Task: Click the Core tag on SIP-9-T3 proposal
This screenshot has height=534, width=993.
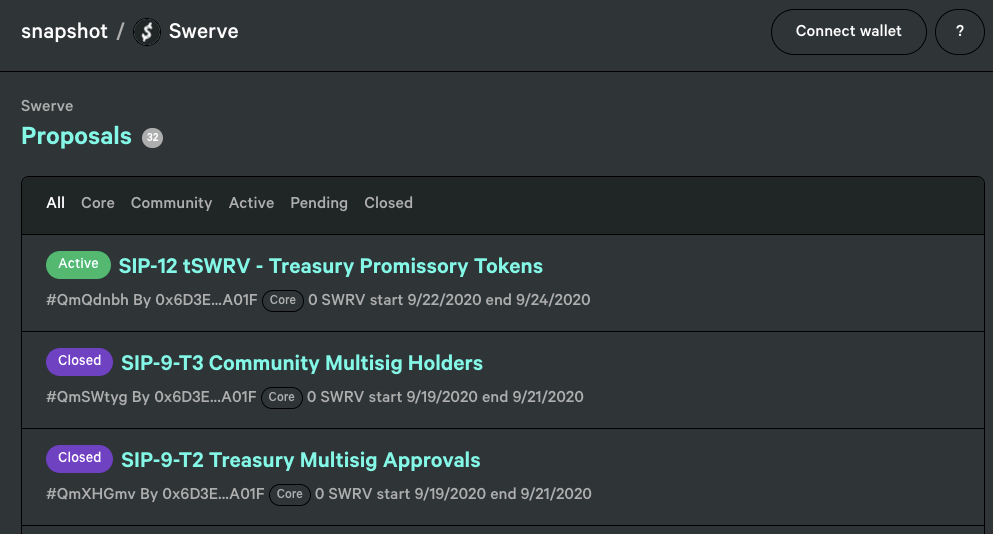Action: tap(282, 397)
